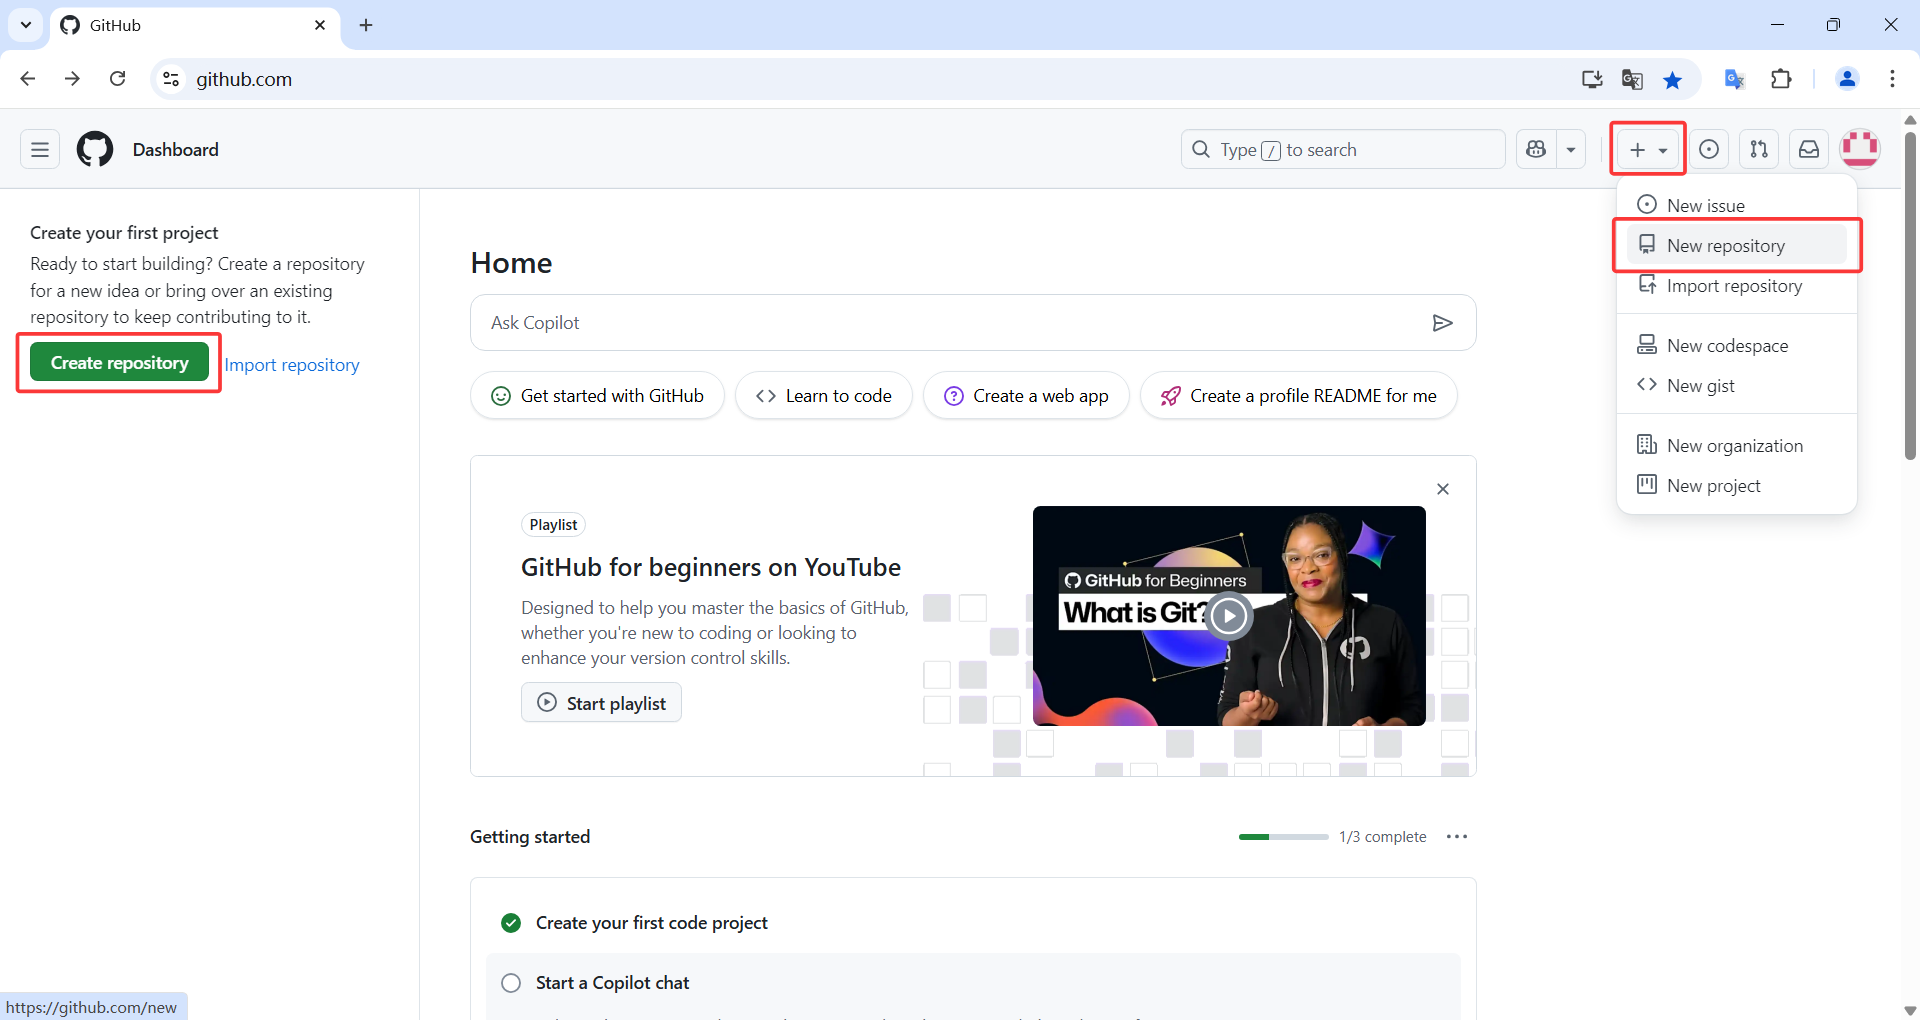Click the page vertical scrollbar thumb
1920x1020 pixels.
1910,295
